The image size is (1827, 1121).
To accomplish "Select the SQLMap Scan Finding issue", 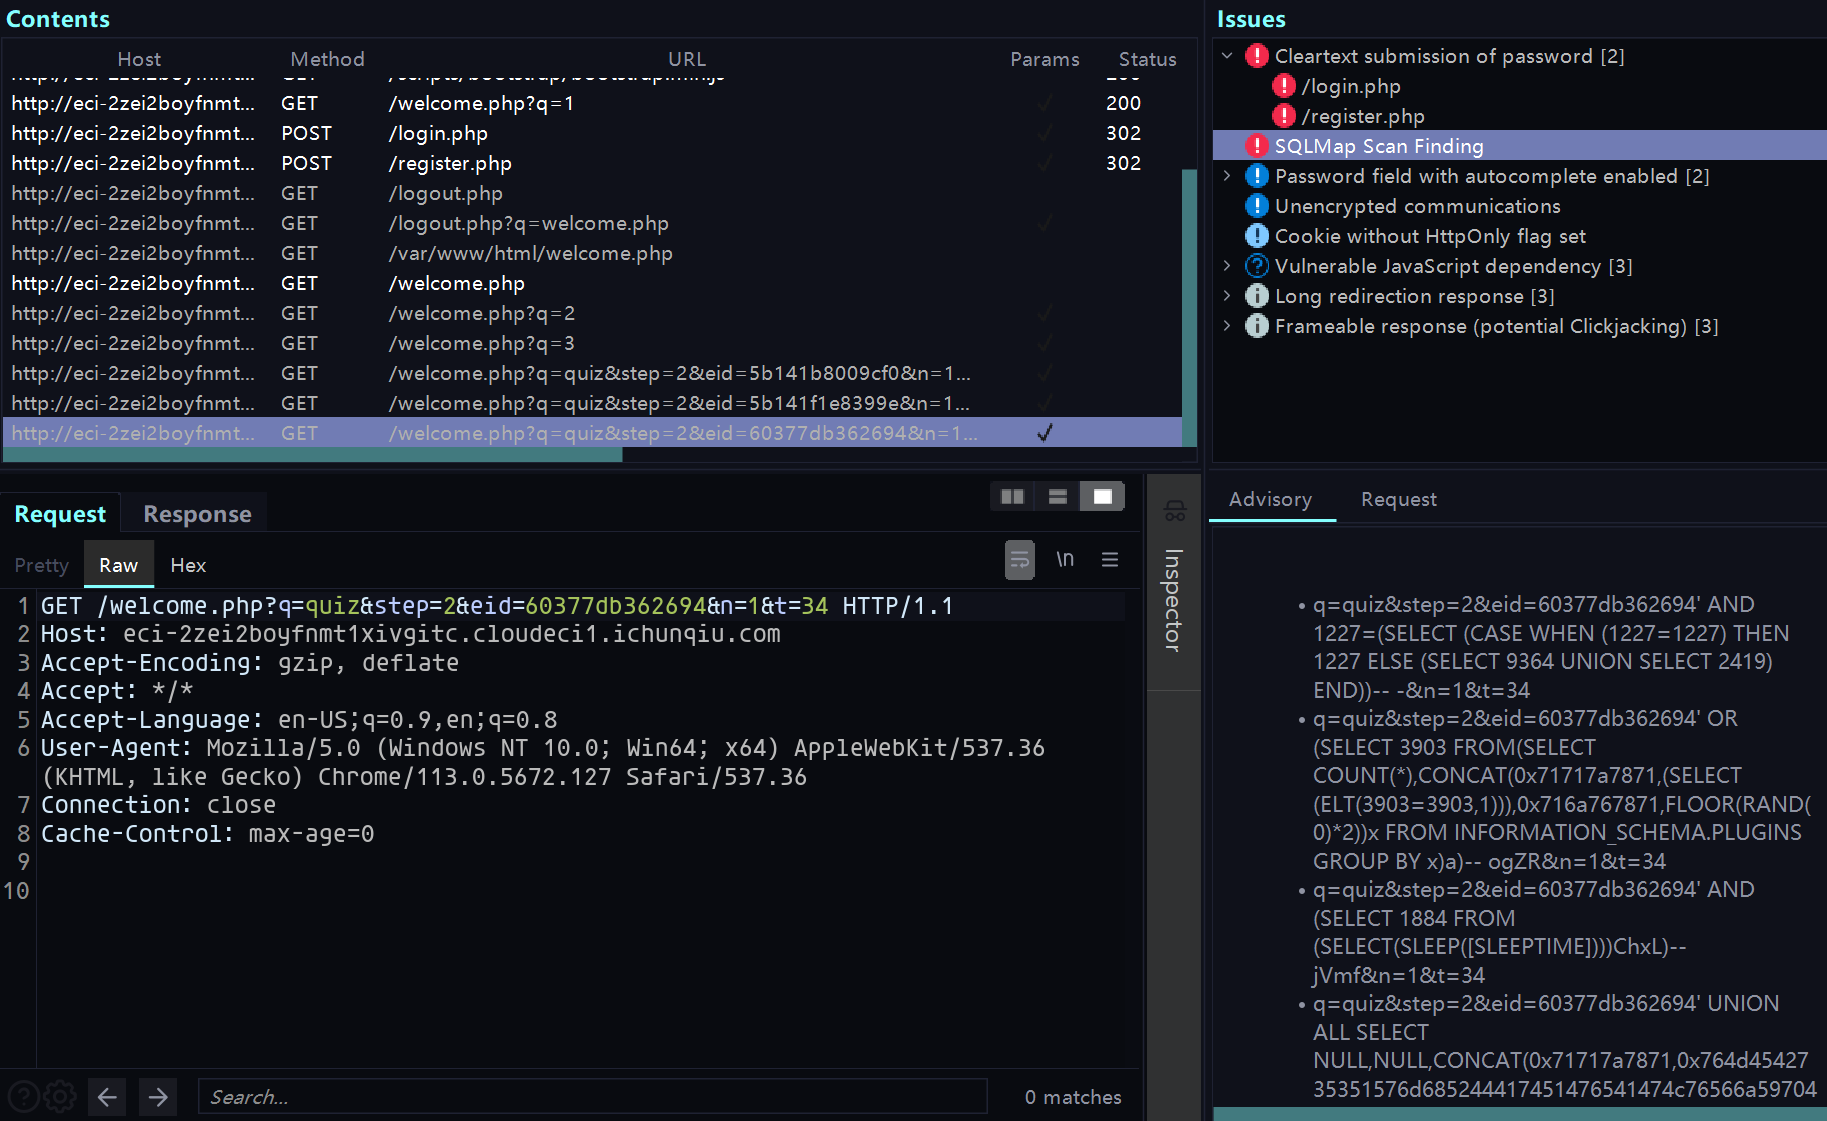I will point(1519,146).
